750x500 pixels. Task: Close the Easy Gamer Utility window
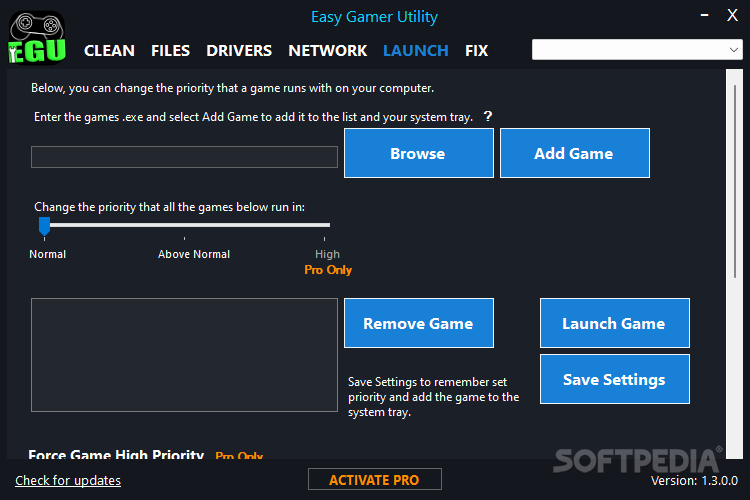coord(732,15)
